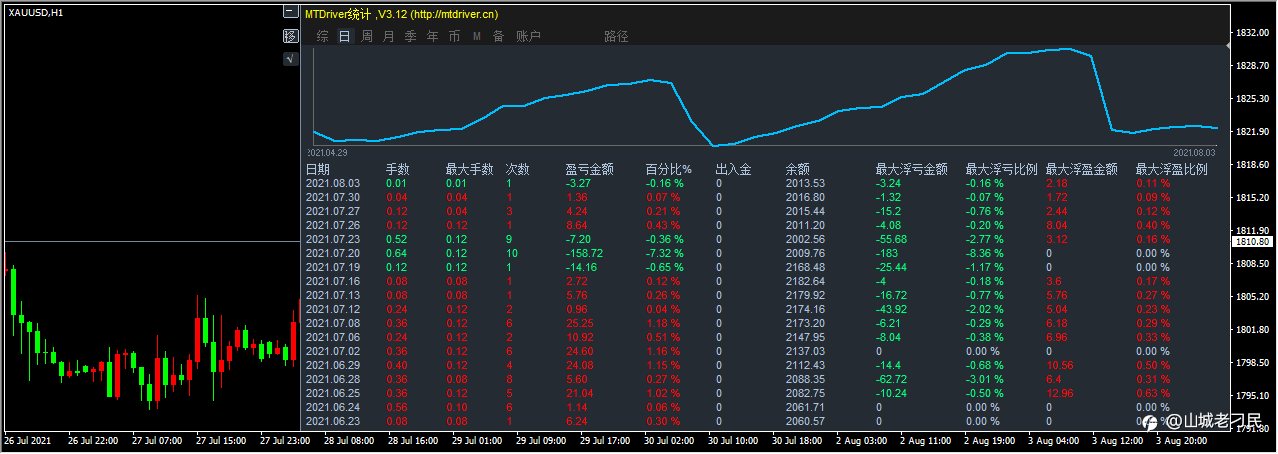Click the 日期 column header

[x=317, y=170]
